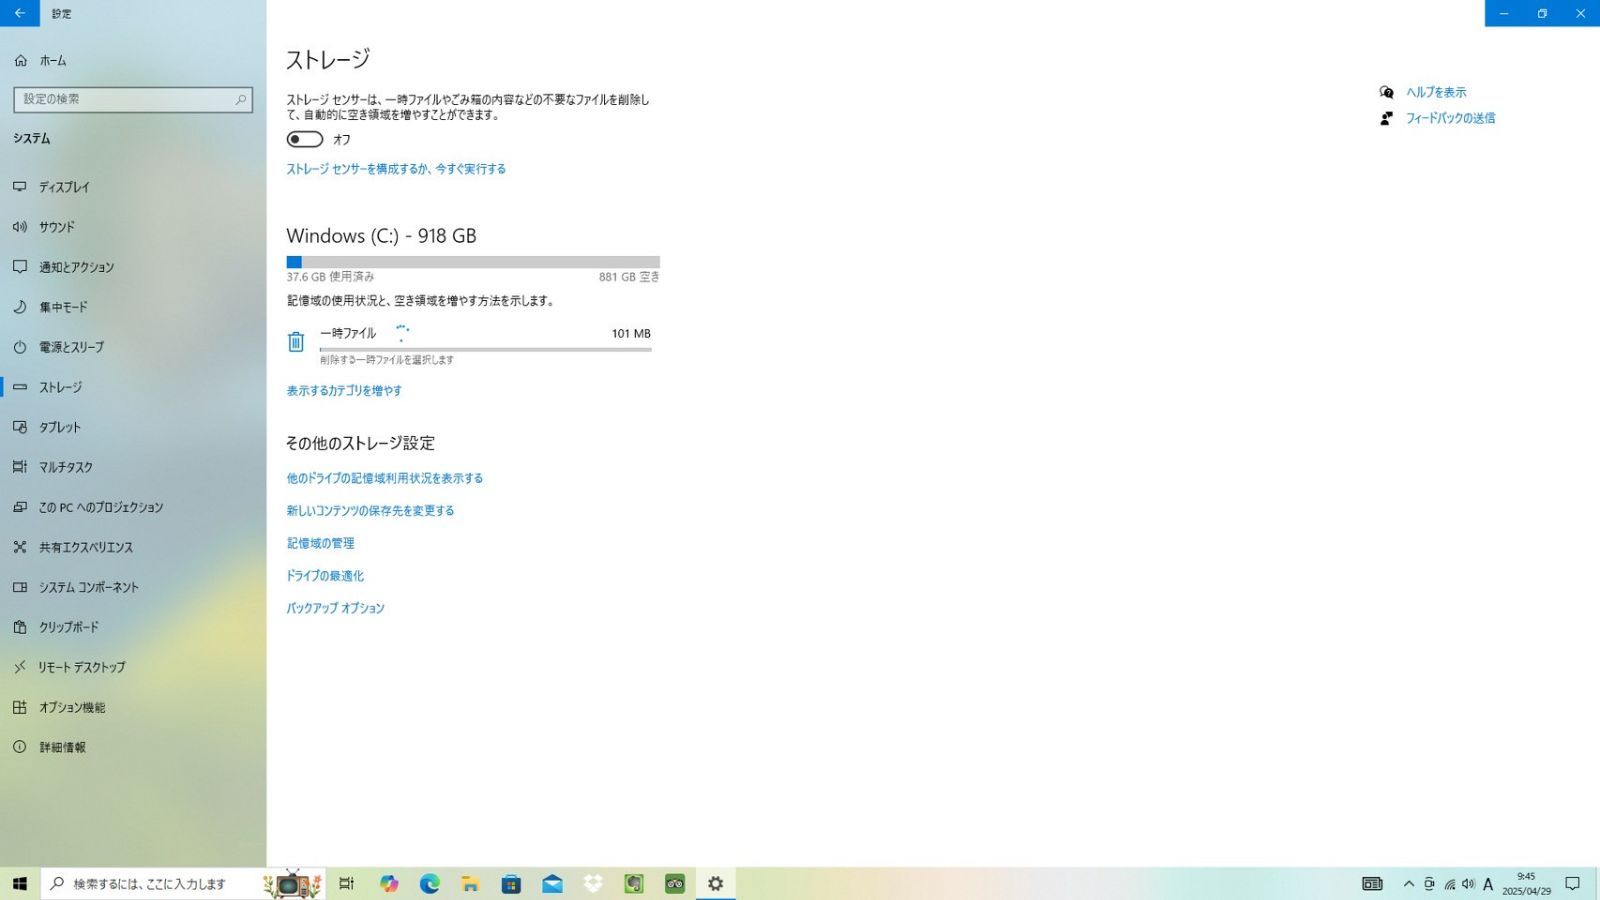Screen dimensions: 1600x900
Task: Open 記憶域の管理 link
Action: [321, 543]
